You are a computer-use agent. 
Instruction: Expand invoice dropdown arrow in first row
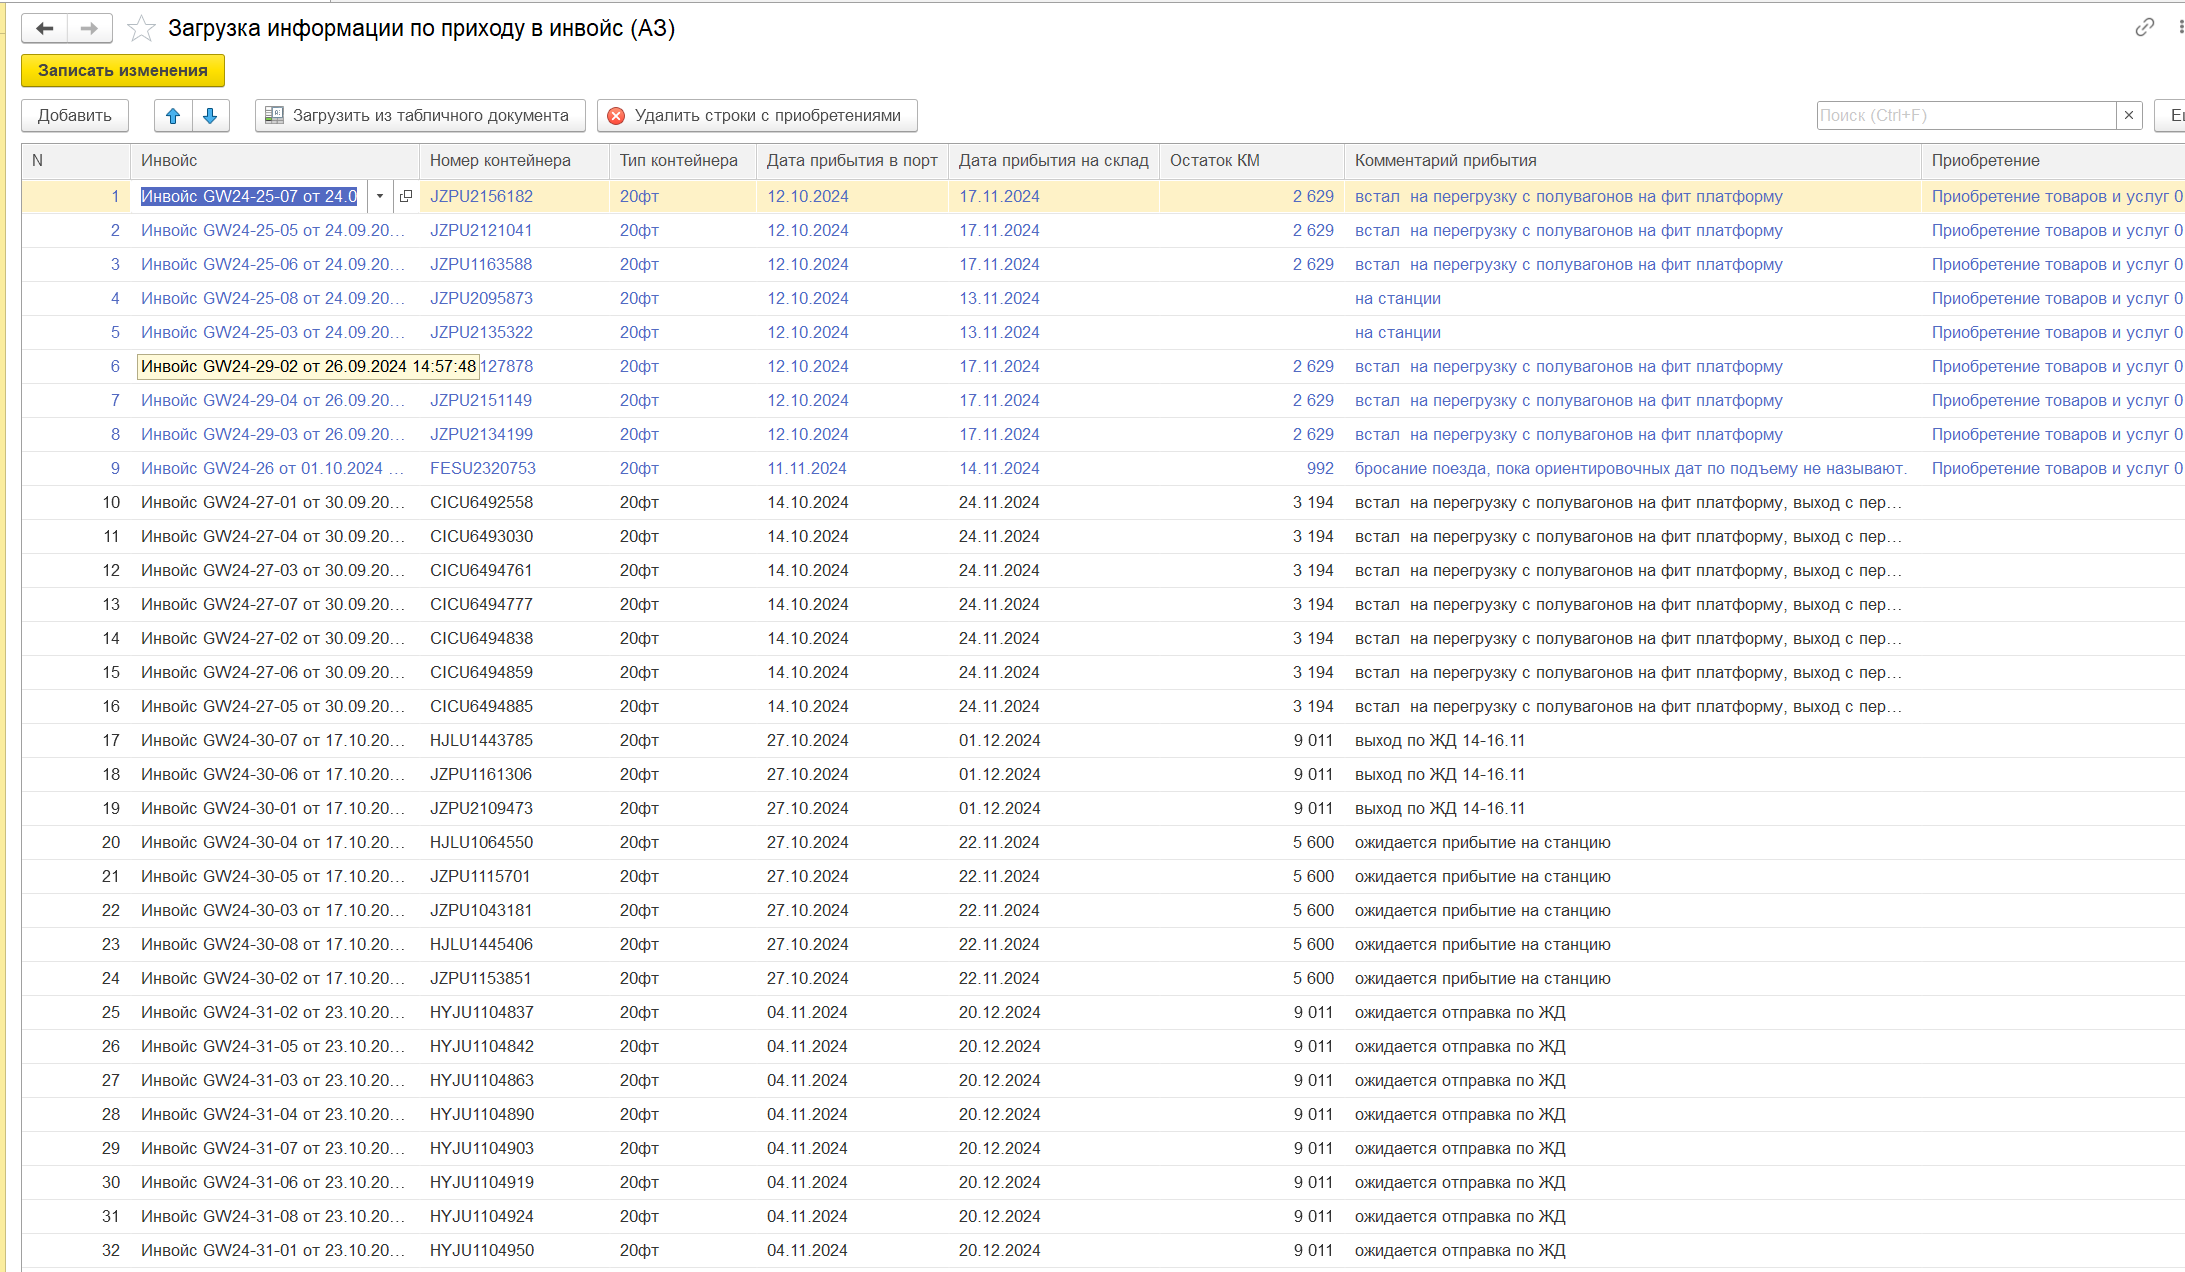click(380, 197)
